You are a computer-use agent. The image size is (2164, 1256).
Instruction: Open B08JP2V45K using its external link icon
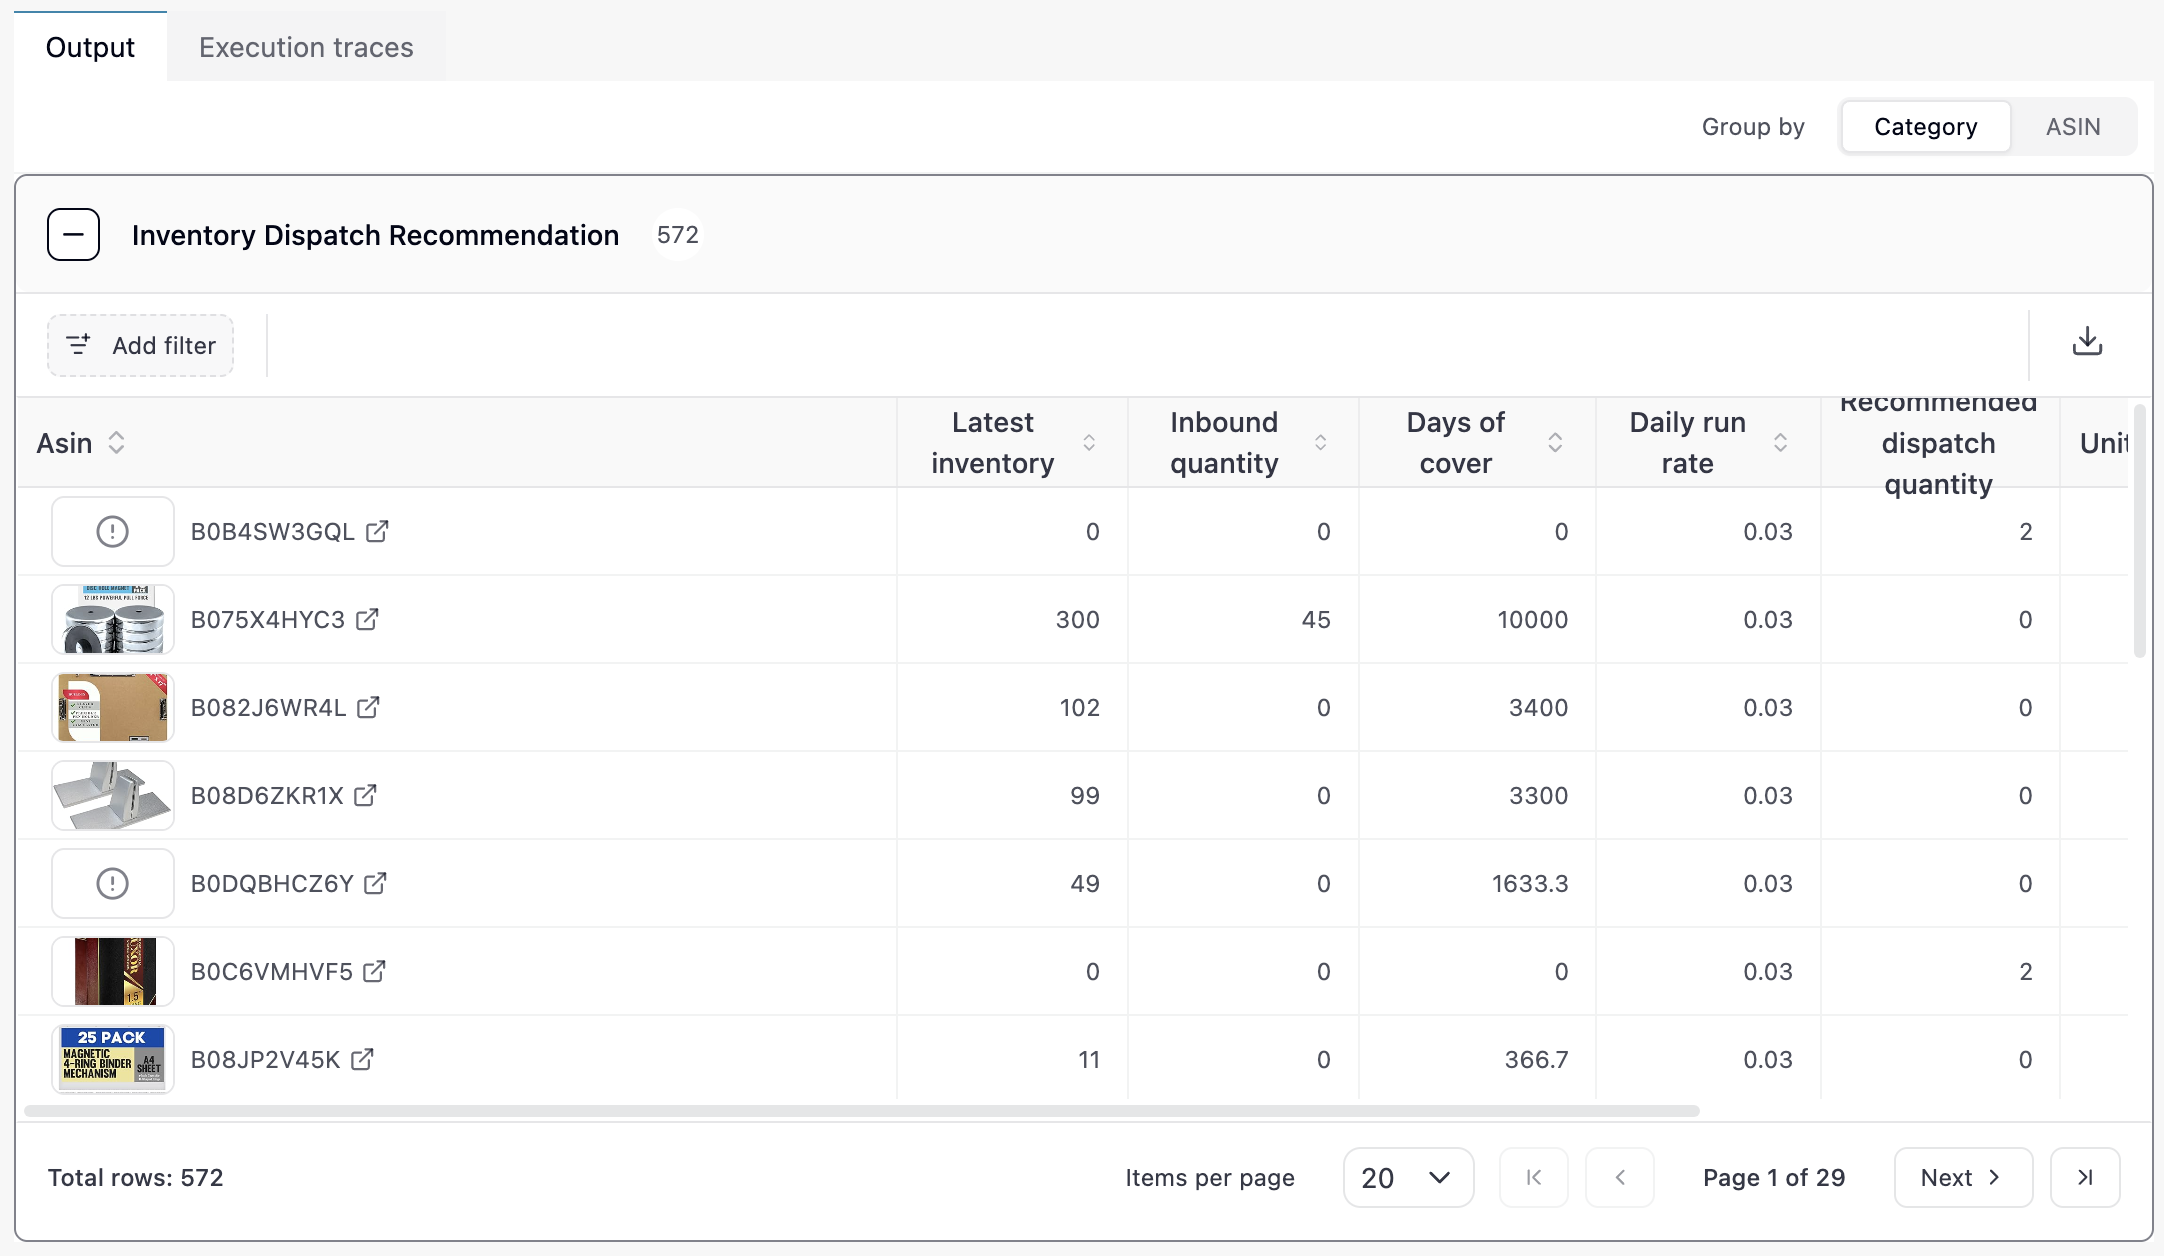coord(363,1059)
